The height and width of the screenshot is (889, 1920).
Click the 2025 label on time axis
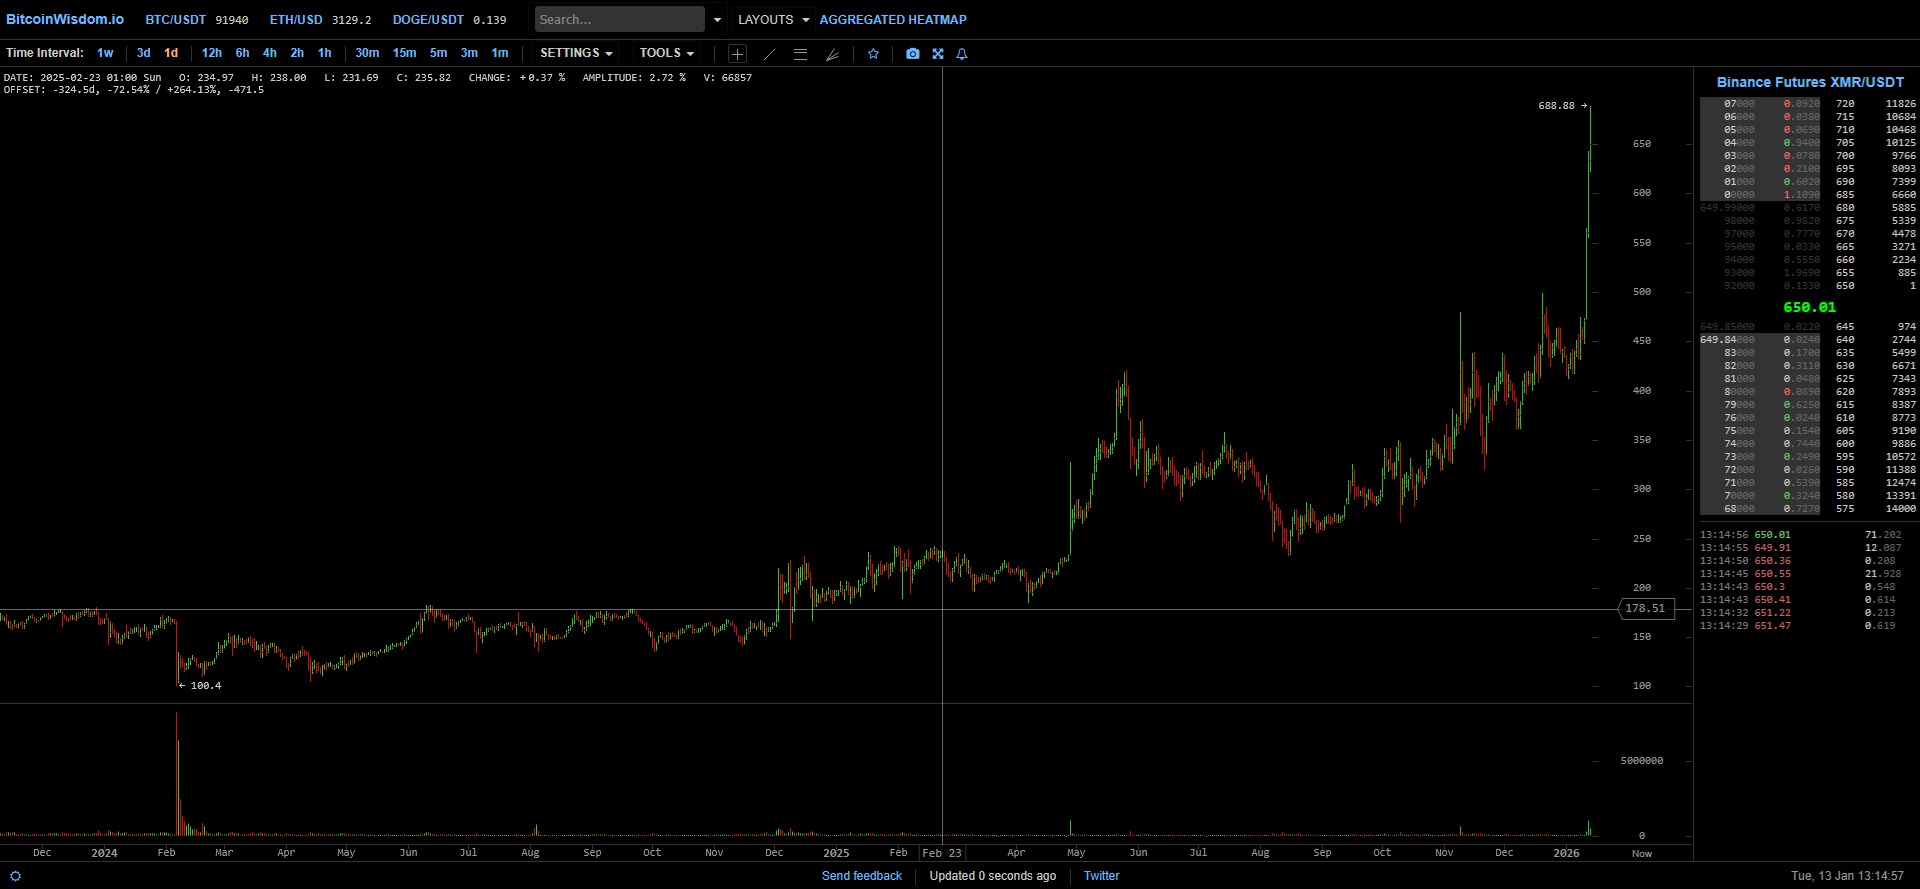[x=836, y=854]
